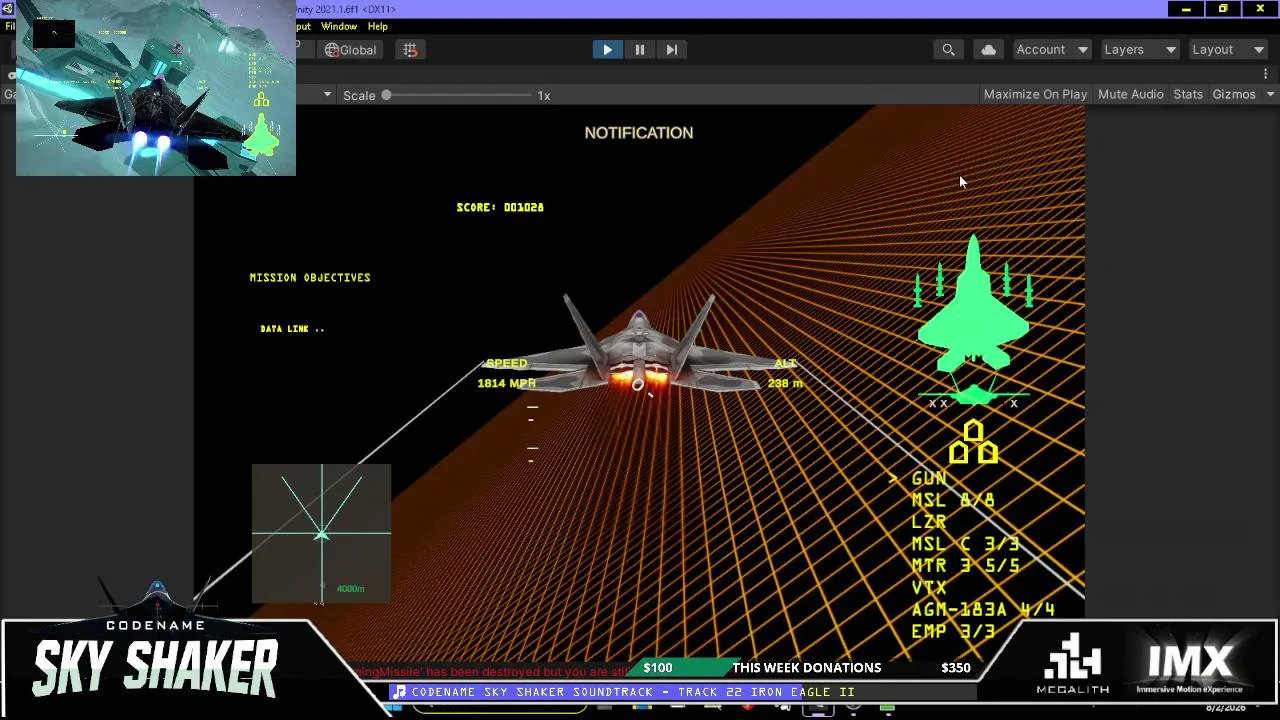The width and height of the screenshot is (1280, 720).
Task: Click the soundtrack music note icon
Action: (x=399, y=692)
